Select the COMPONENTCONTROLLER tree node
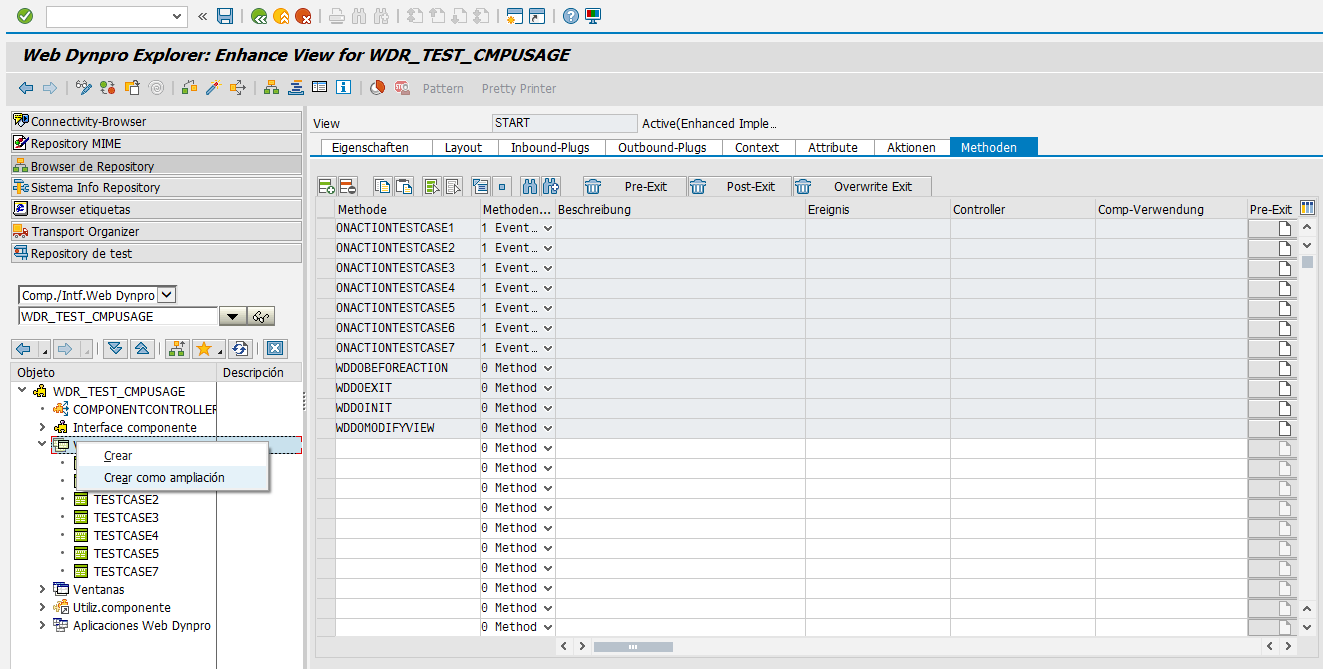This screenshot has height=669, width=1323. click(x=144, y=409)
